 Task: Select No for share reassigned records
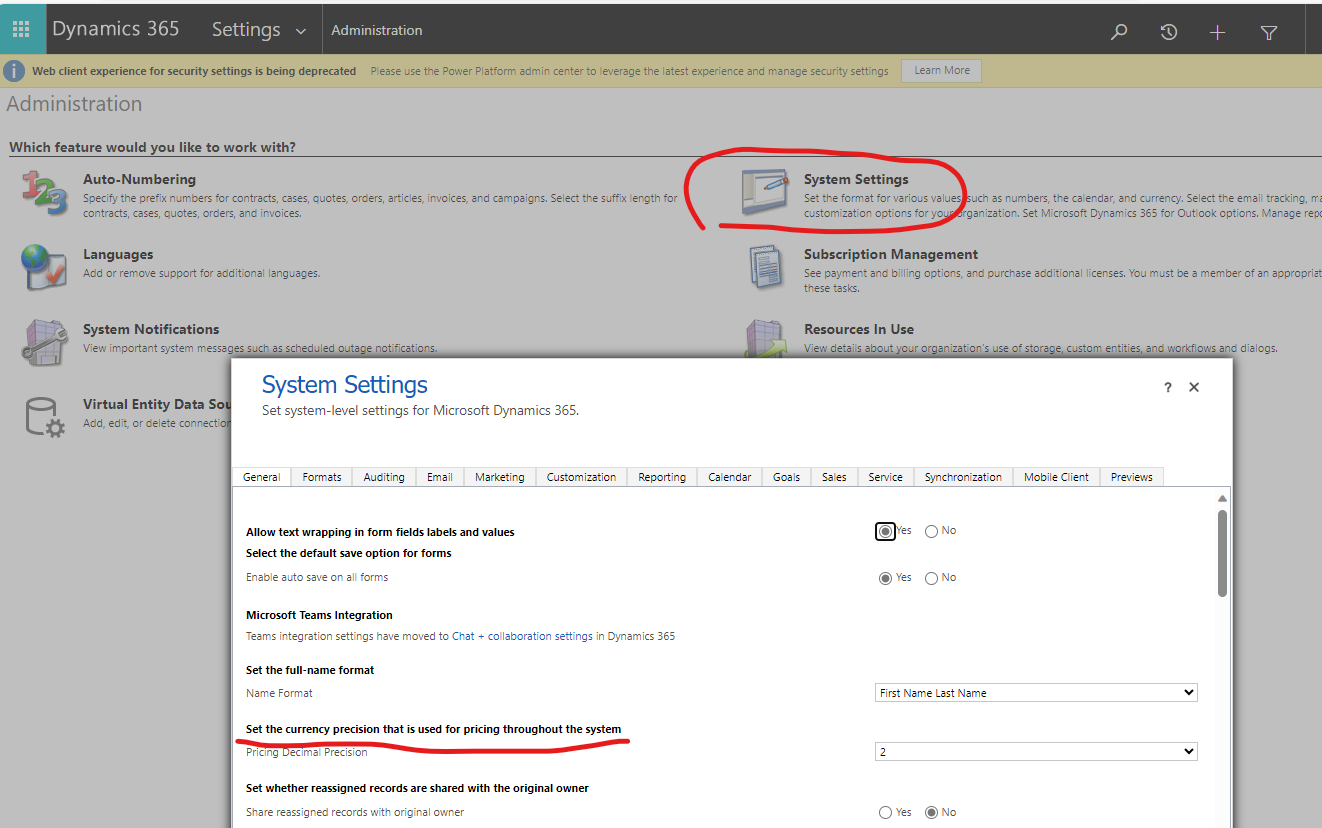(x=931, y=813)
